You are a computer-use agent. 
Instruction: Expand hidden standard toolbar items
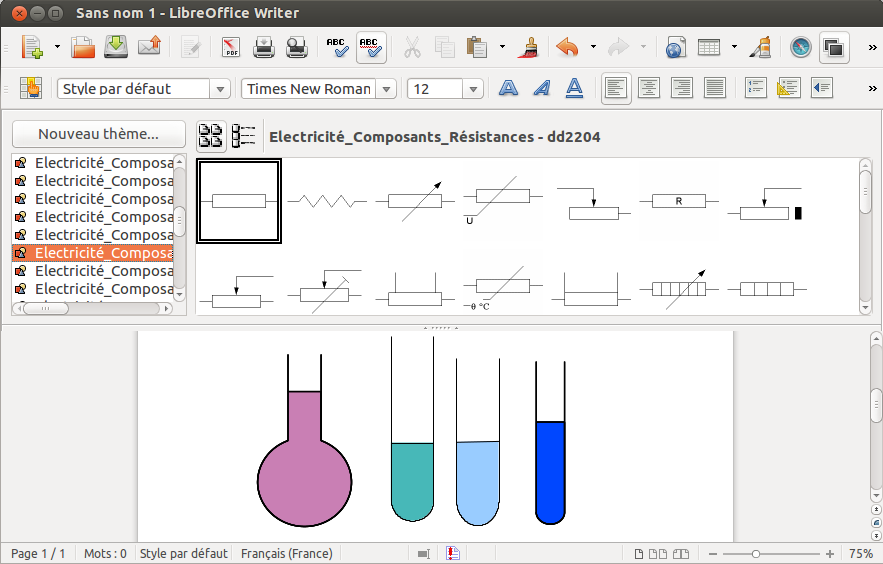pyautogui.click(x=872, y=48)
